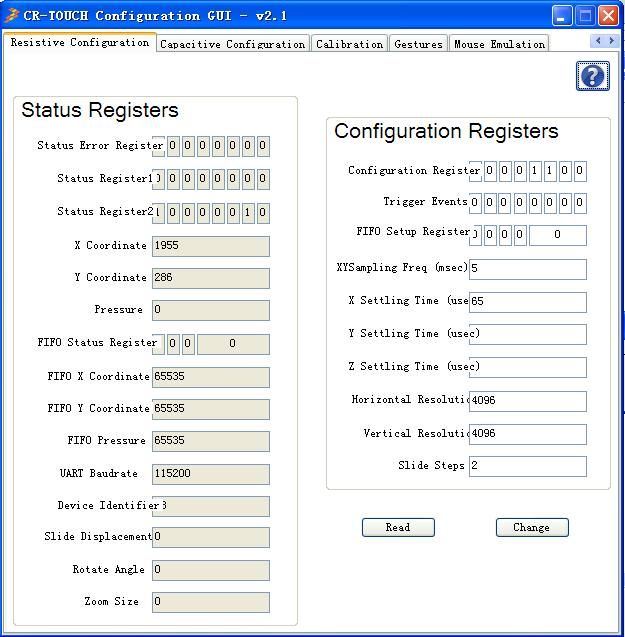Click the Slide Steps field

527,466
